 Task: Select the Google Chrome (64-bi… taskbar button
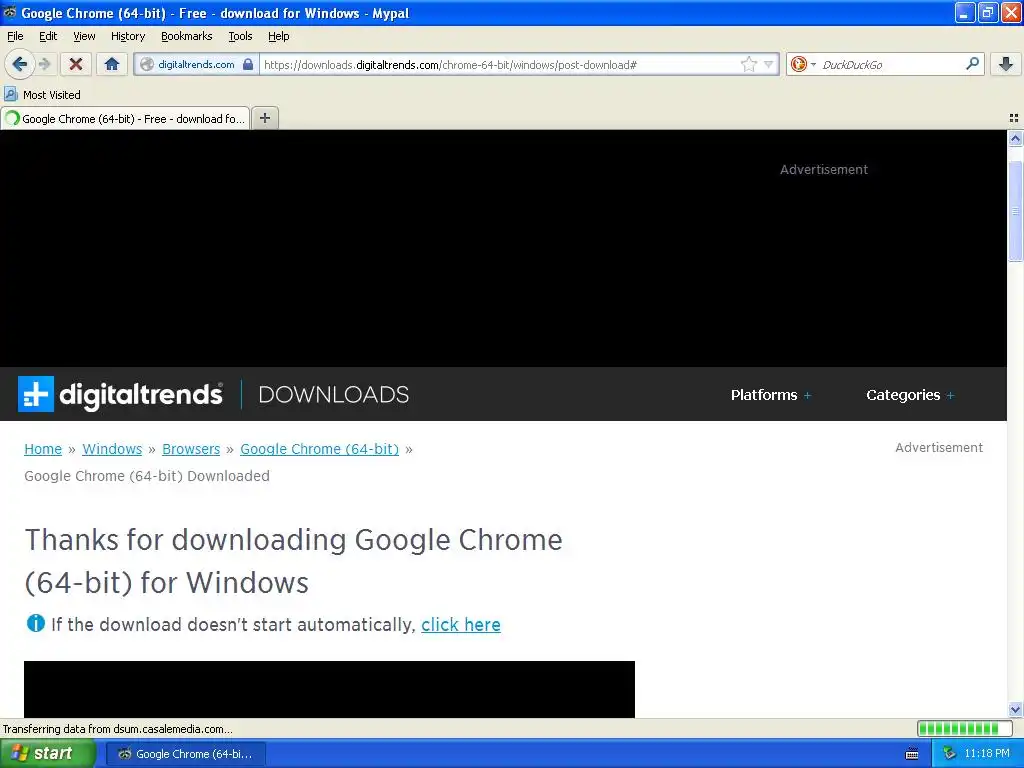pyautogui.click(x=185, y=754)
